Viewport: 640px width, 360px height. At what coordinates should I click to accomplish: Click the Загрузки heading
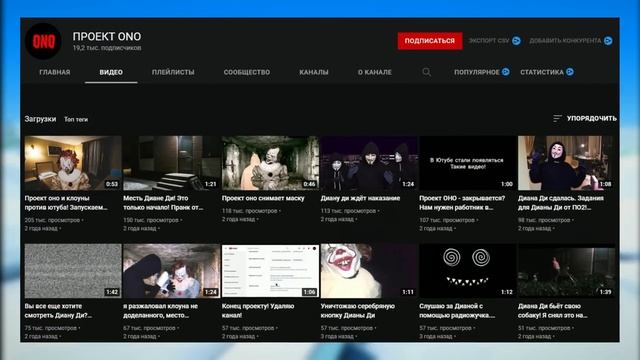coord(40,119)
